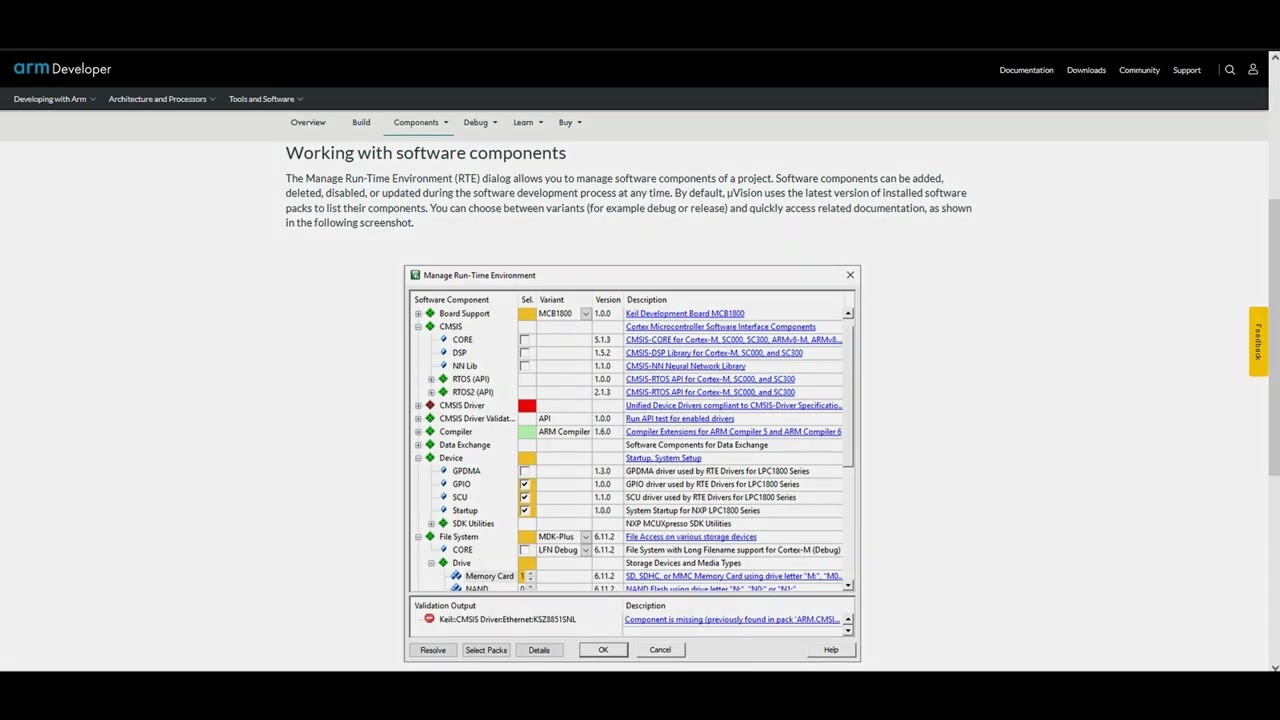Viewport: 1280px width, 720px height.
Task: Click the Details button
Action: pos(539,650)
